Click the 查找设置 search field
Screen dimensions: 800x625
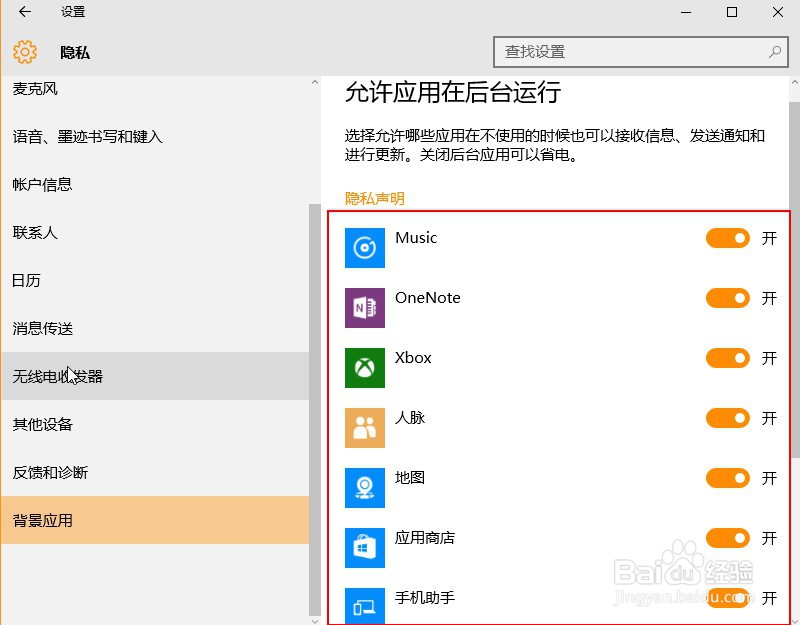pos(641,52)
